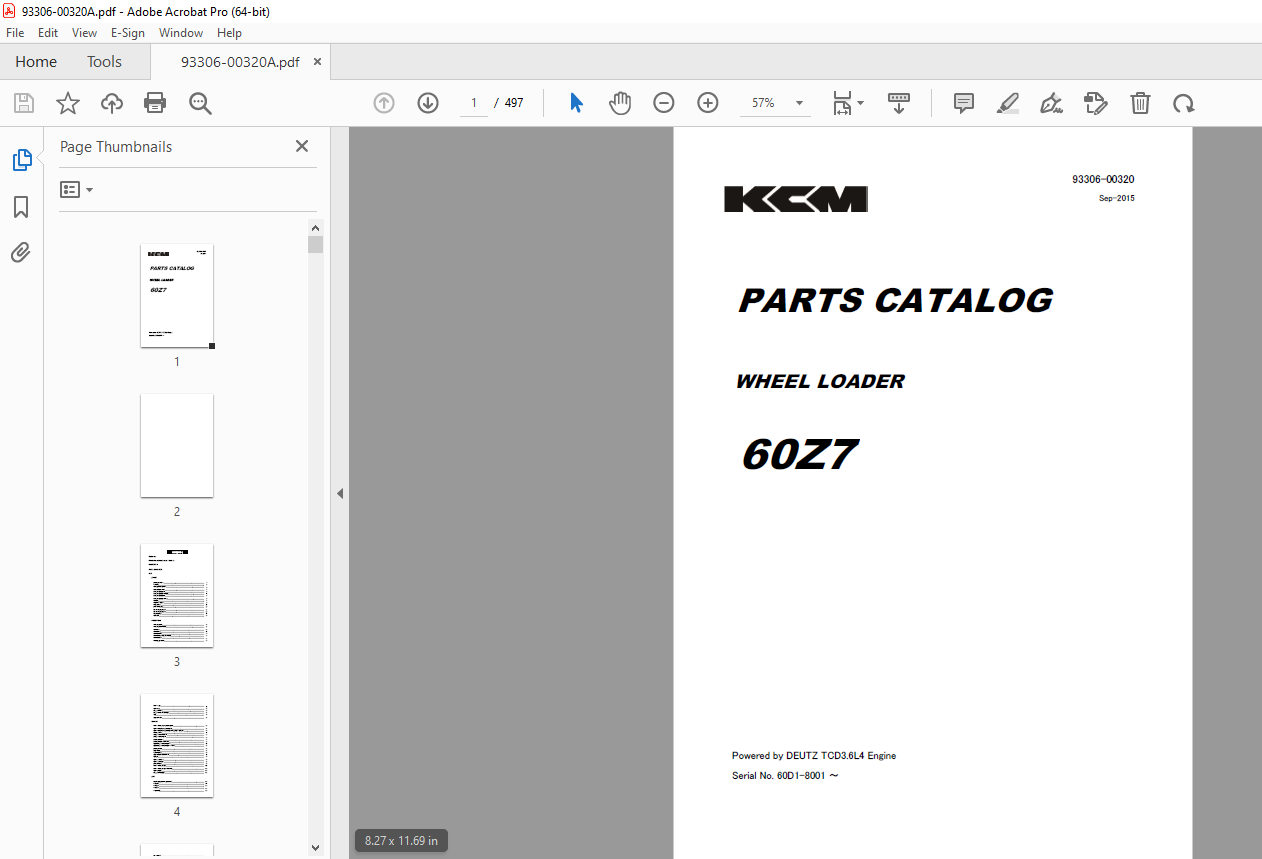Screen dimensions: 1262x859
Task: Open the Find text magnifier tool
Action: 200,103
